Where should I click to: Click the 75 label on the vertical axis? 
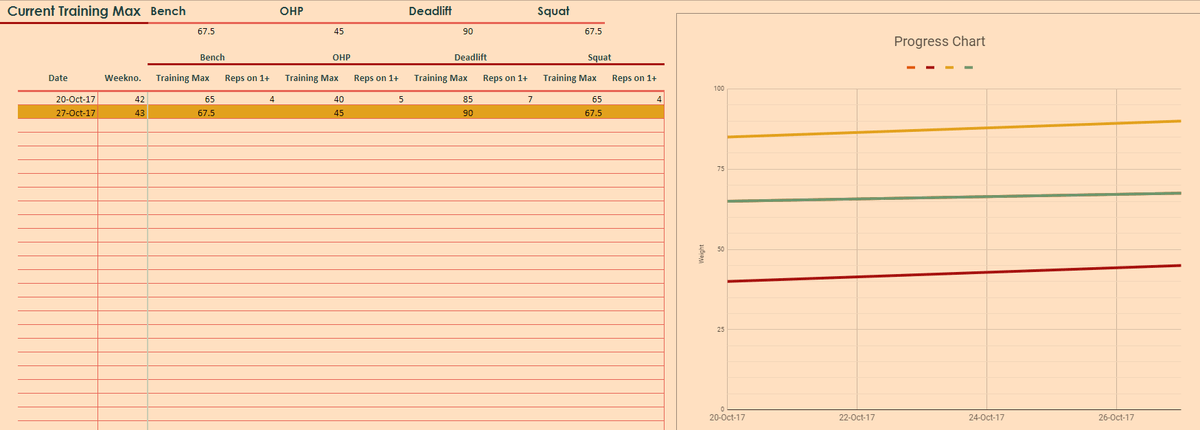click(x=721, y=169)
